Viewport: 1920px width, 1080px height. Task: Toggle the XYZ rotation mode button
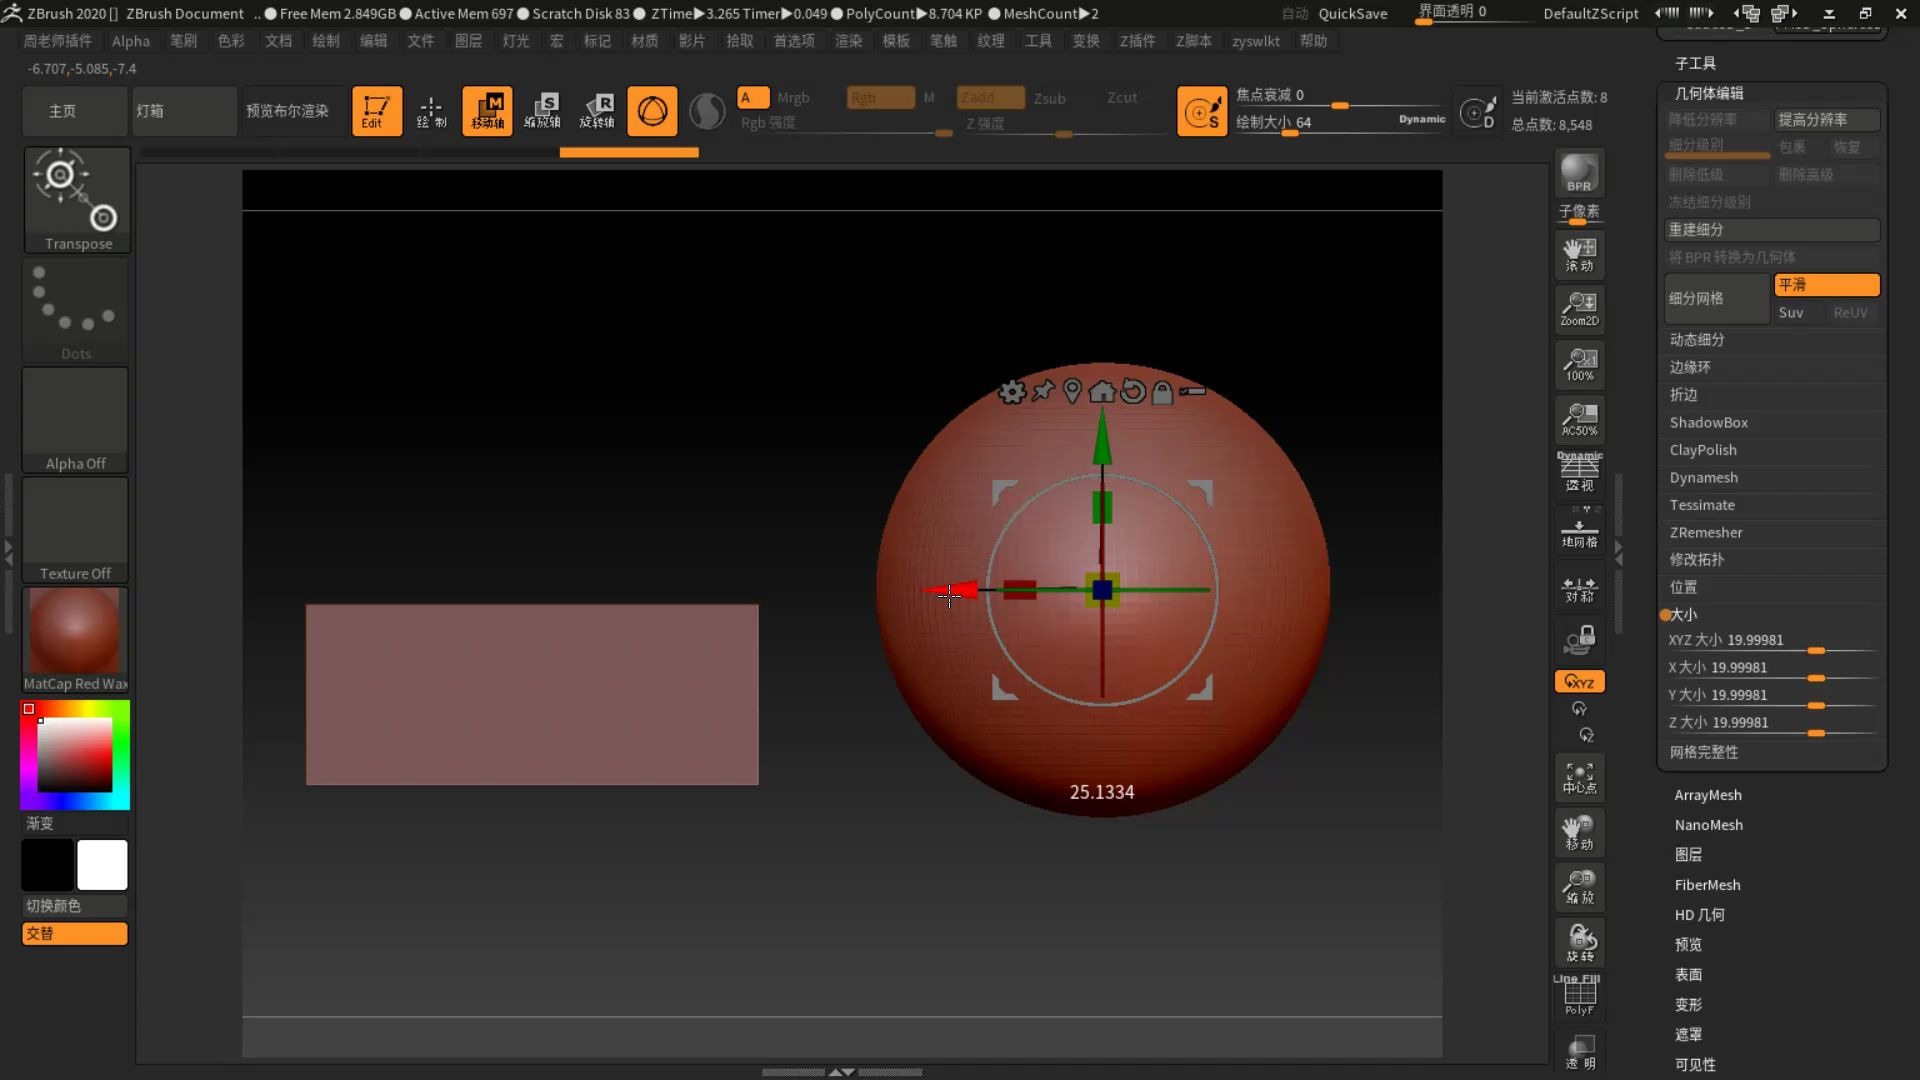1579,682
